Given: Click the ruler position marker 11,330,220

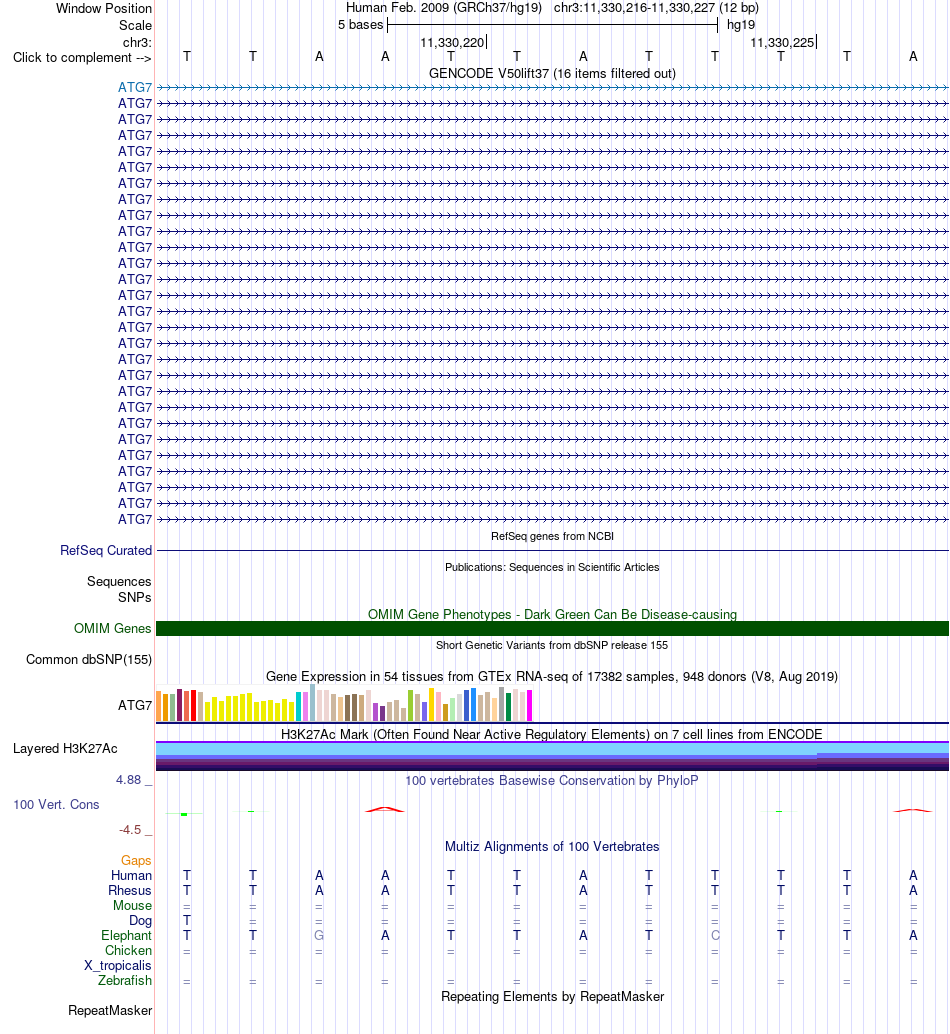Looking at the screenshot, I should (x=452, y=43).
